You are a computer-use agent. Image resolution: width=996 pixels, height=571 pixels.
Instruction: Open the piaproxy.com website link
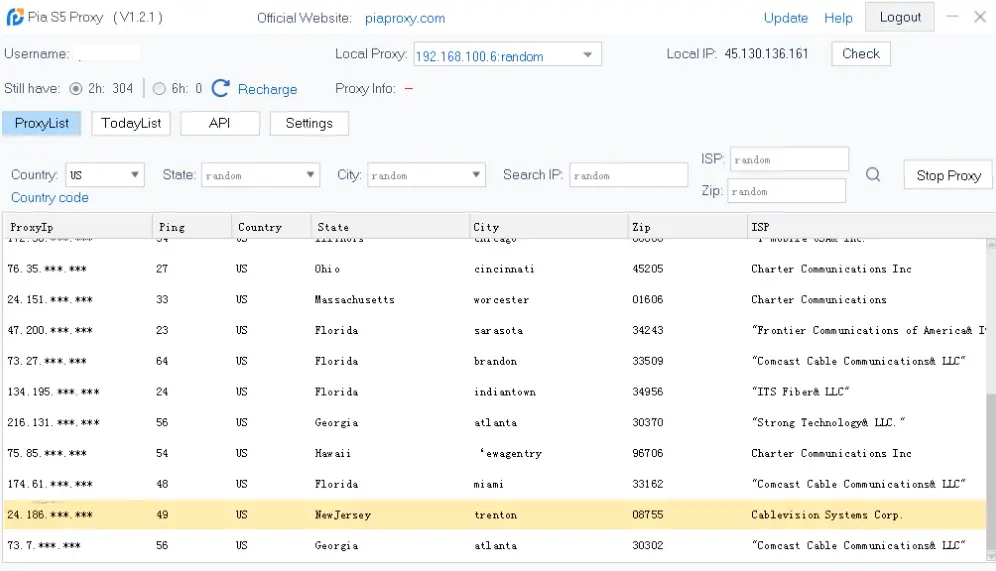[x=405, y=18]
